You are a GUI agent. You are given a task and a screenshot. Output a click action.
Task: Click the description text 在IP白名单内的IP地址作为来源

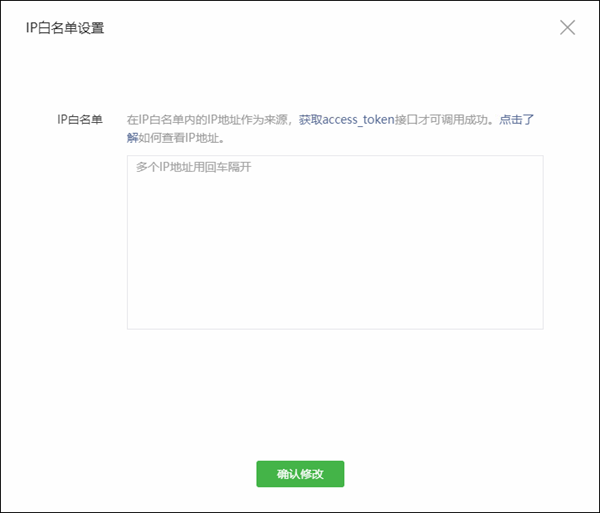(208, 120)
